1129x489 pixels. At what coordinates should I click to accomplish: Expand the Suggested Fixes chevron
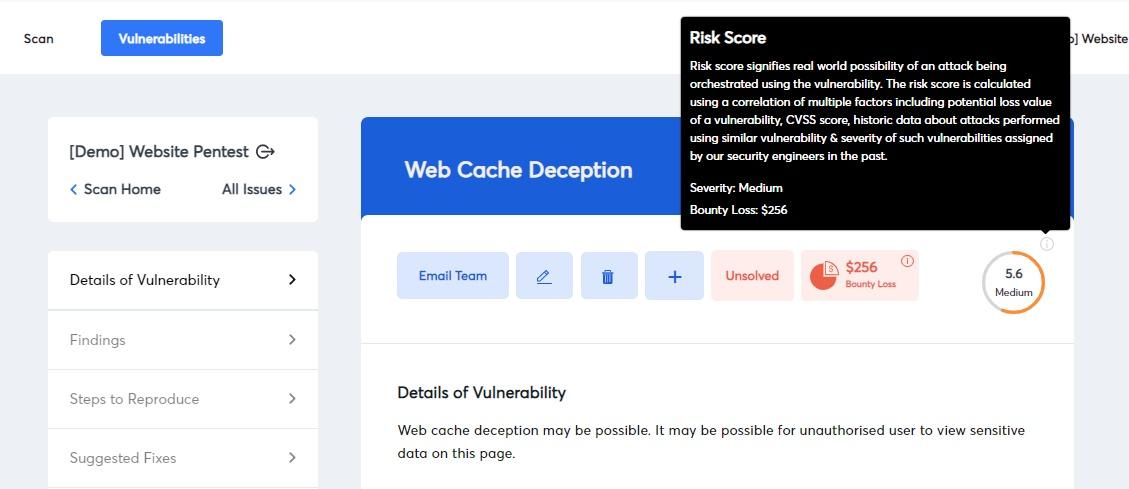292,457
